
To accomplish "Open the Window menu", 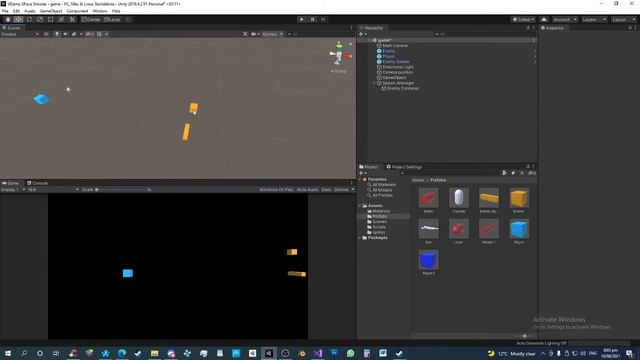I will tap(100, 11).
